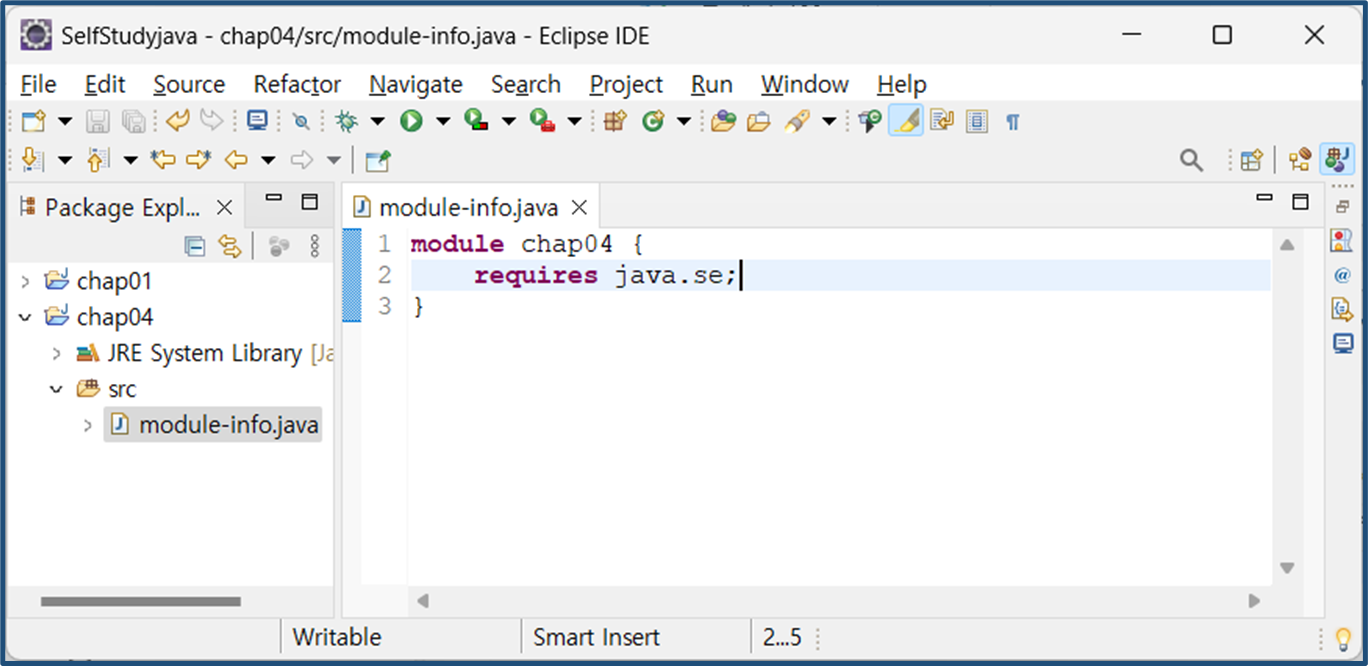The height and width of the screenshot is (666, 1368).
Task: Click the Open Console monitor icon
Action: point(257,122)
